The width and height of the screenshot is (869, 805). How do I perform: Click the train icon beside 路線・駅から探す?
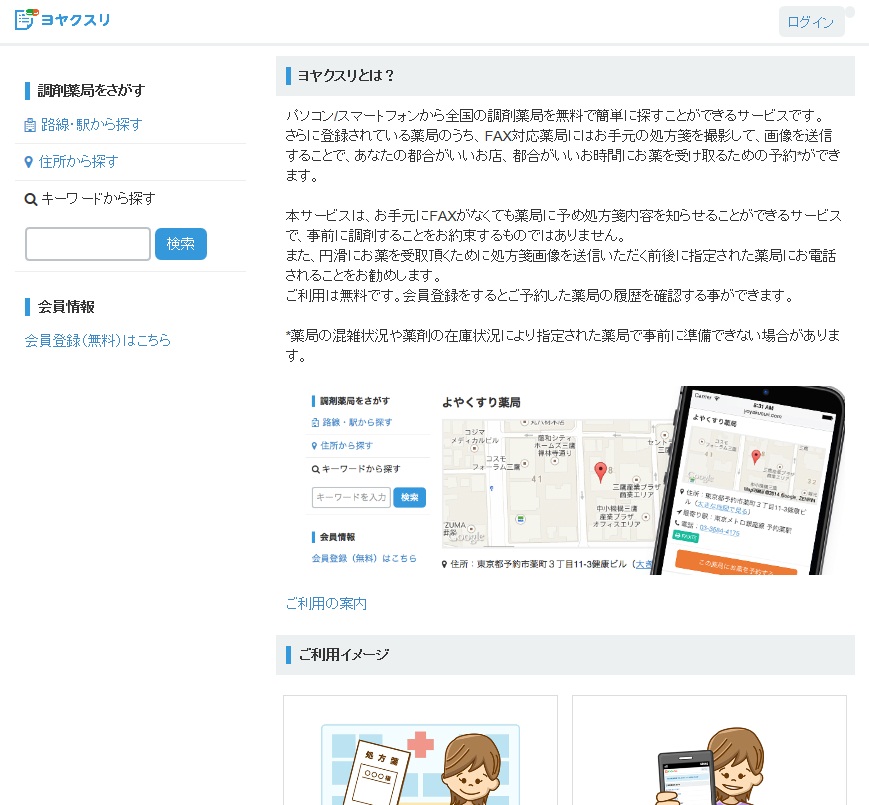tap(30, 125)
